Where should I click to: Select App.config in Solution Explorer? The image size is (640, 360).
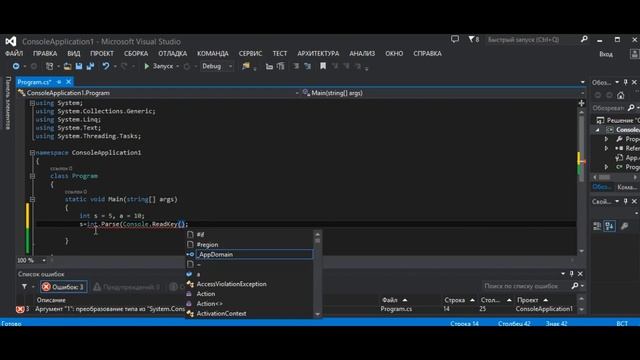tap(628, 158)
